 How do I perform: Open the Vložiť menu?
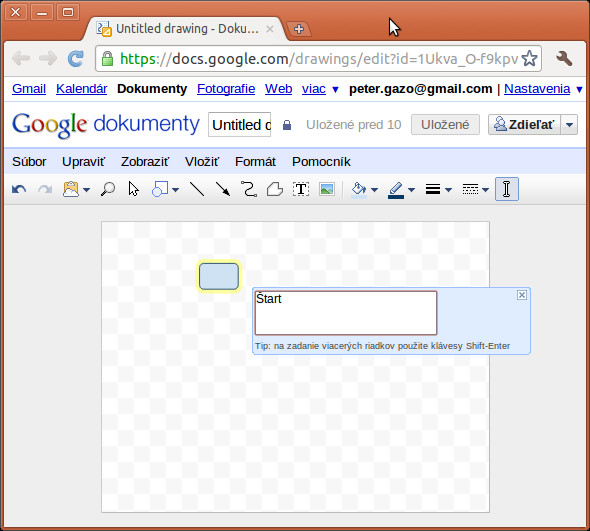pyautogui.click(x=202, y=162)
